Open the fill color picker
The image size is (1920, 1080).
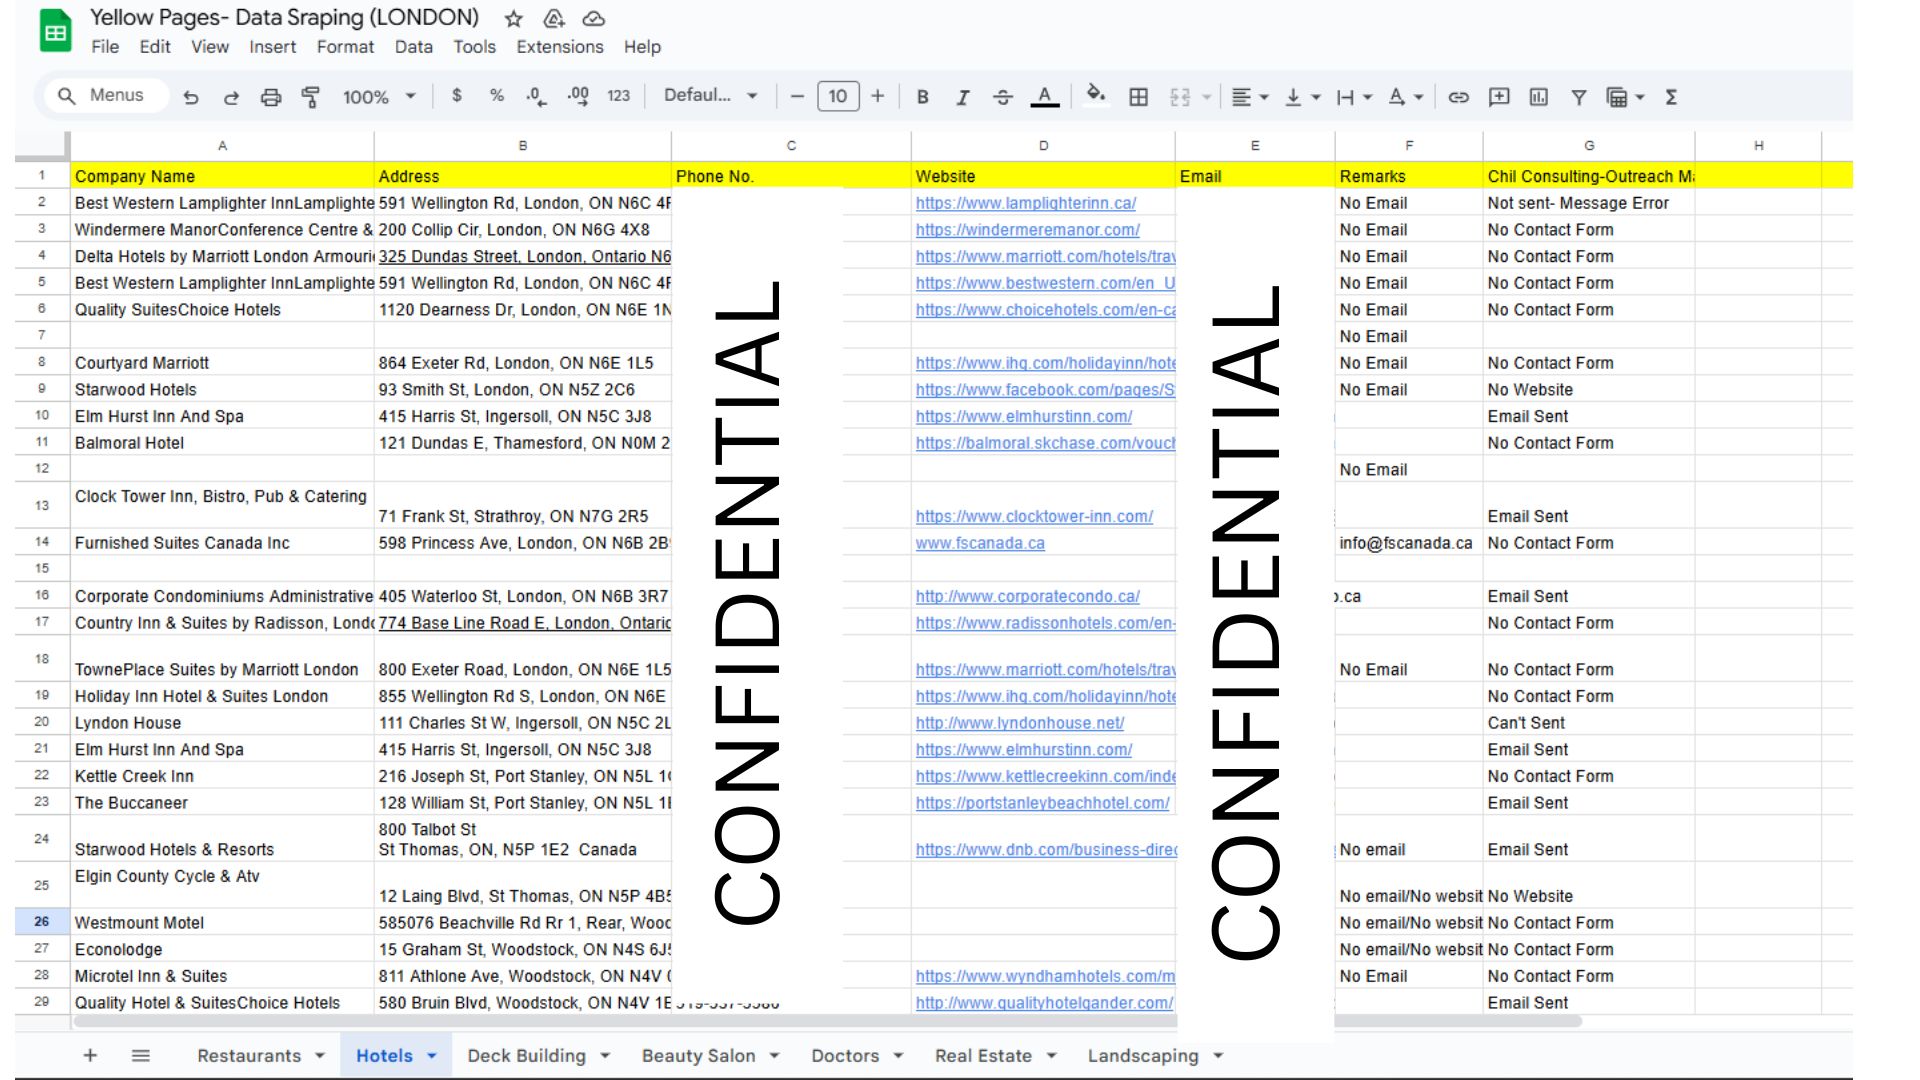[1095, 95]
